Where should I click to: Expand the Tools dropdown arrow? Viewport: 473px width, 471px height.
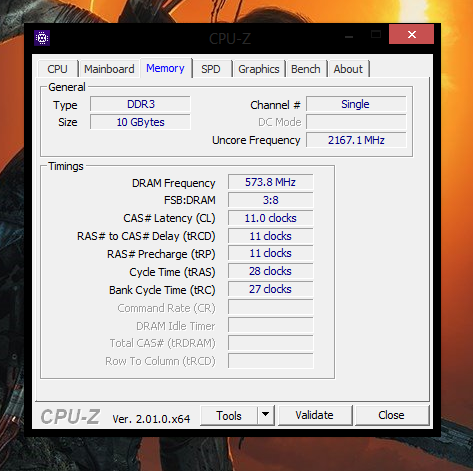pyautogui.click(x=266, y=416)
